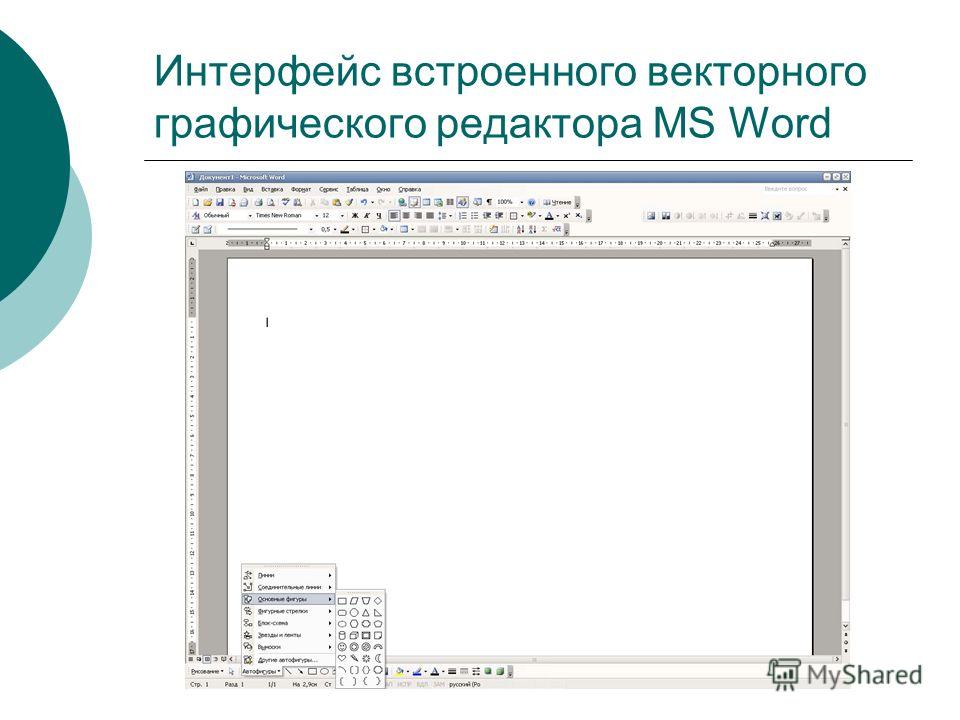Pick the sun shape
Viewport: 960px width, 720px height.
(366, 658)
